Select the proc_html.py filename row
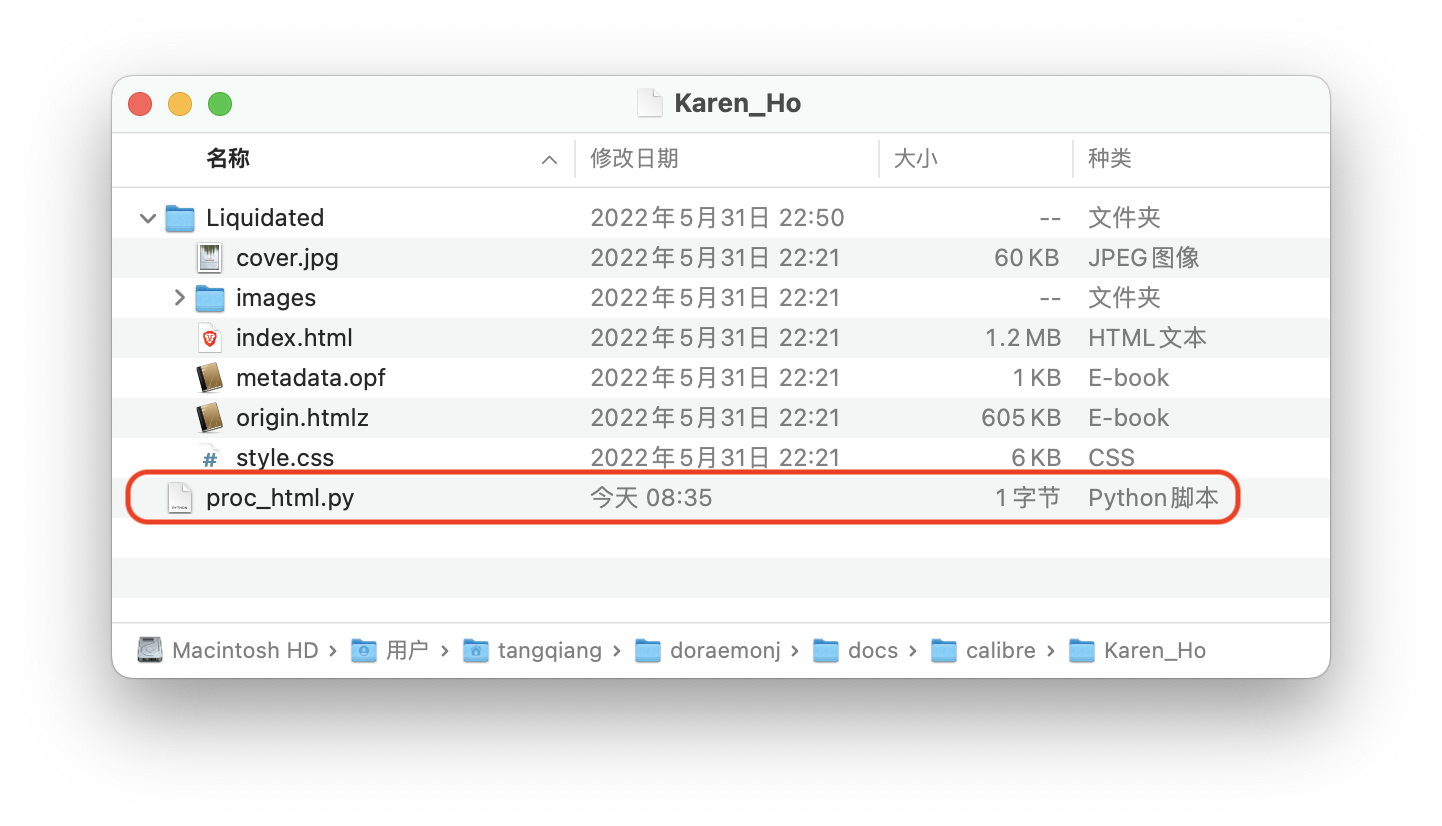 pos(278,497)
